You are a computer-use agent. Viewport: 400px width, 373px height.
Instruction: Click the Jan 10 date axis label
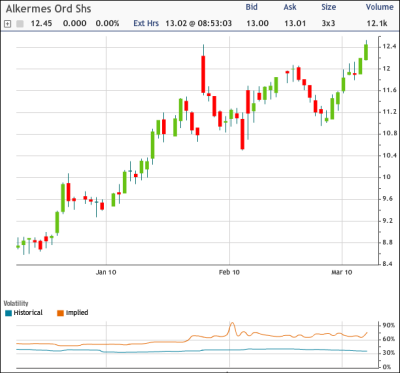[x=106, y=273]
